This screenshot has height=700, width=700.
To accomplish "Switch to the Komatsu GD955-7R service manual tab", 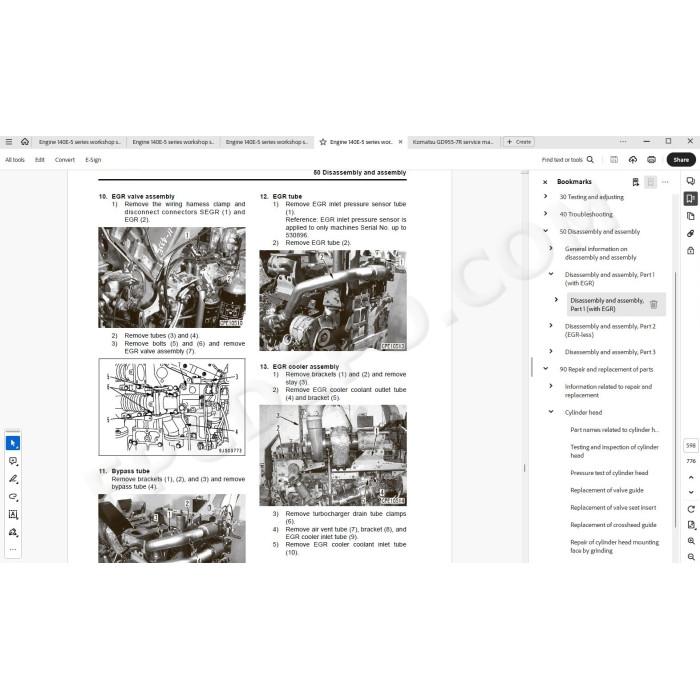I will click(453, 142).
